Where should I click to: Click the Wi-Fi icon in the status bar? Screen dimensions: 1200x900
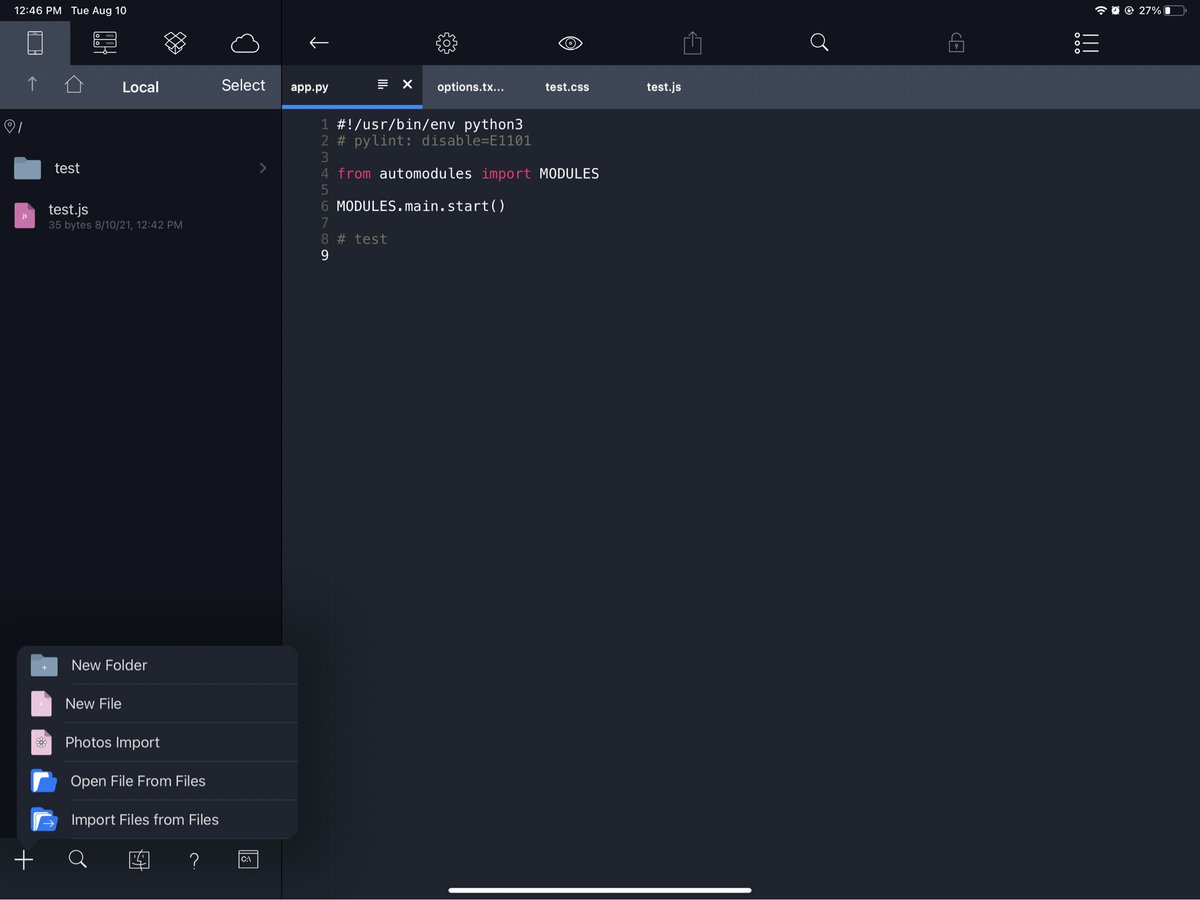point(1101,10)
